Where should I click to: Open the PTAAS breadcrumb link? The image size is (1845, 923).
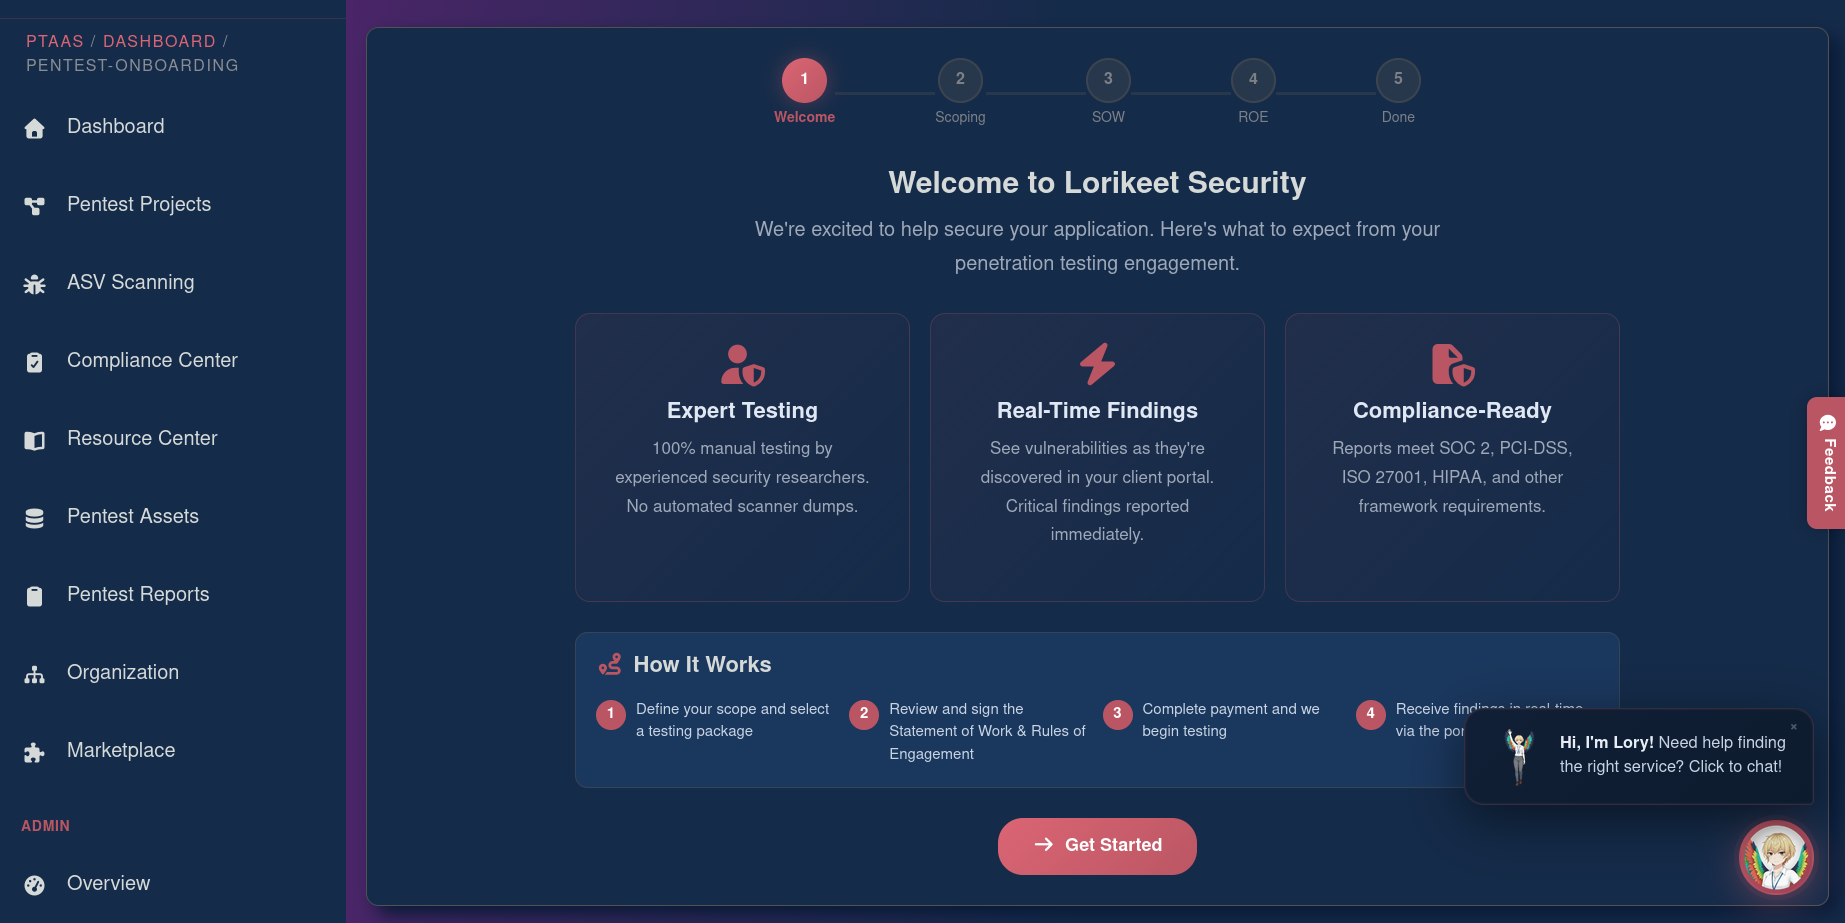(54, 41)
